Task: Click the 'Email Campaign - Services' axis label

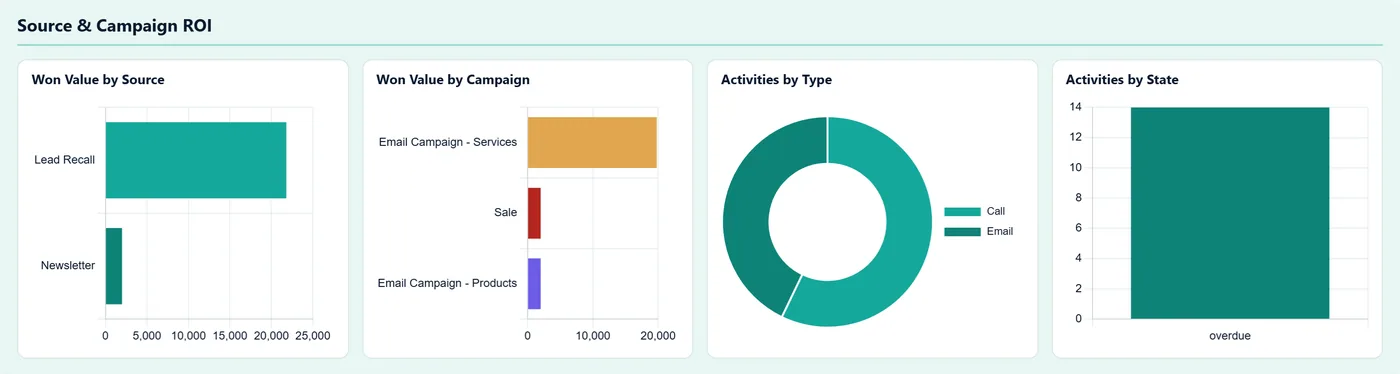Action: coord(448,142)
